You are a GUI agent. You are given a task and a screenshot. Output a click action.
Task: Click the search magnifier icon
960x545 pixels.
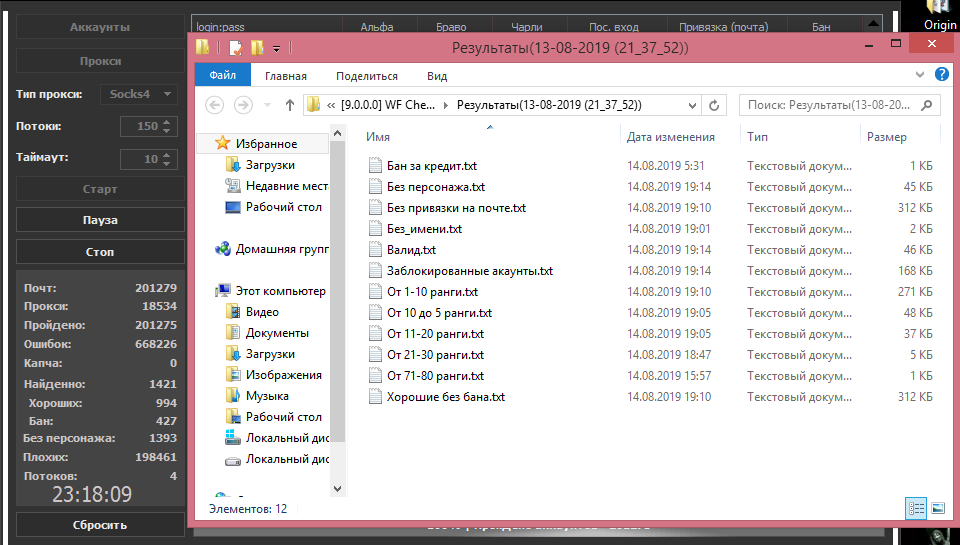(x=927, y=105)
